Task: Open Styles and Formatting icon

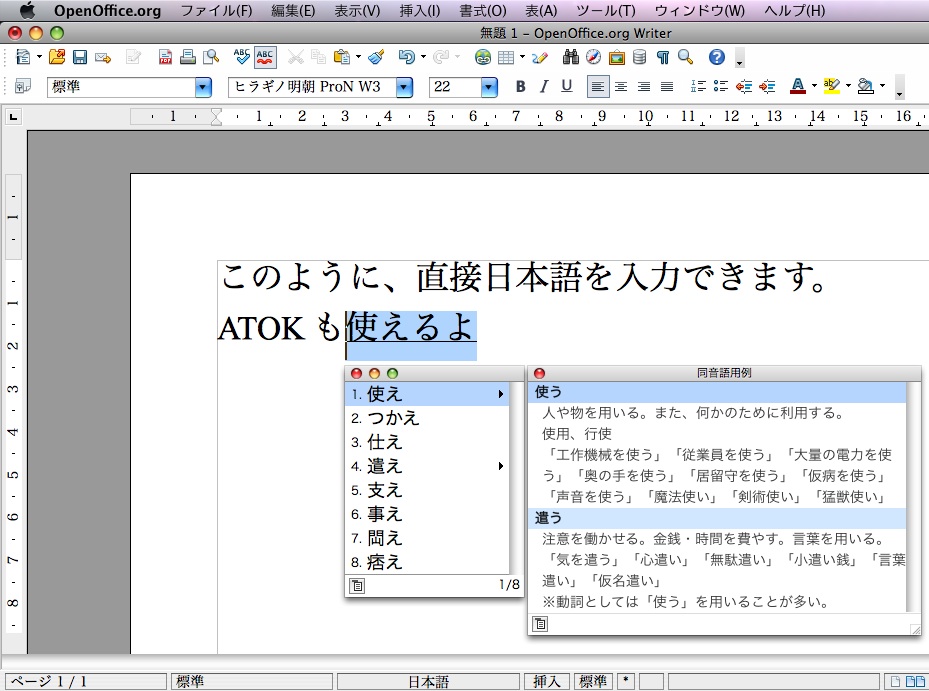Action: (x=23, y=87)
